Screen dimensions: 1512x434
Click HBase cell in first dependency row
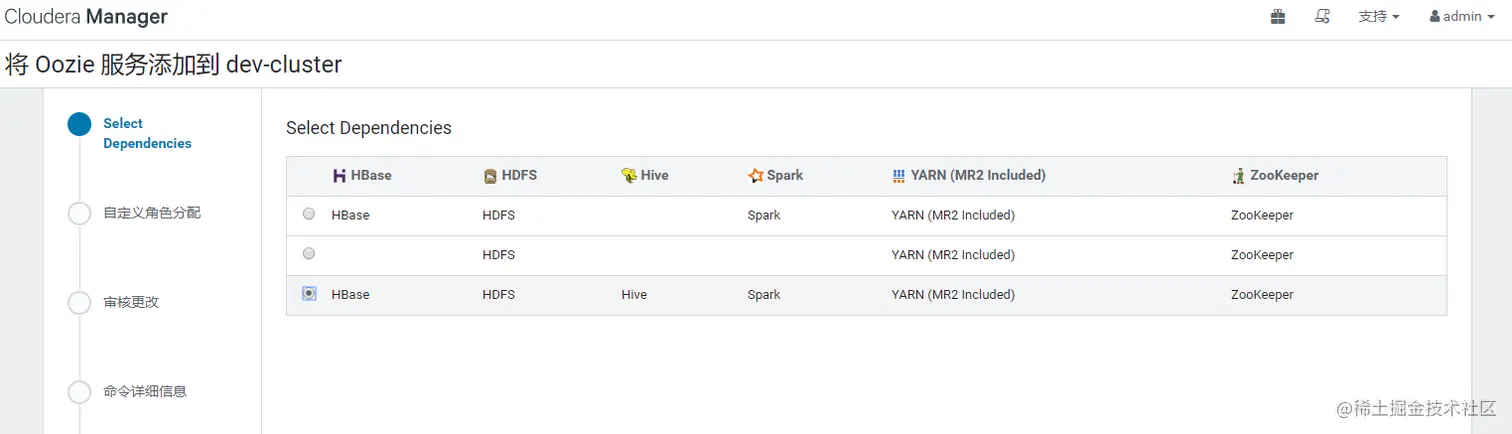351,215
